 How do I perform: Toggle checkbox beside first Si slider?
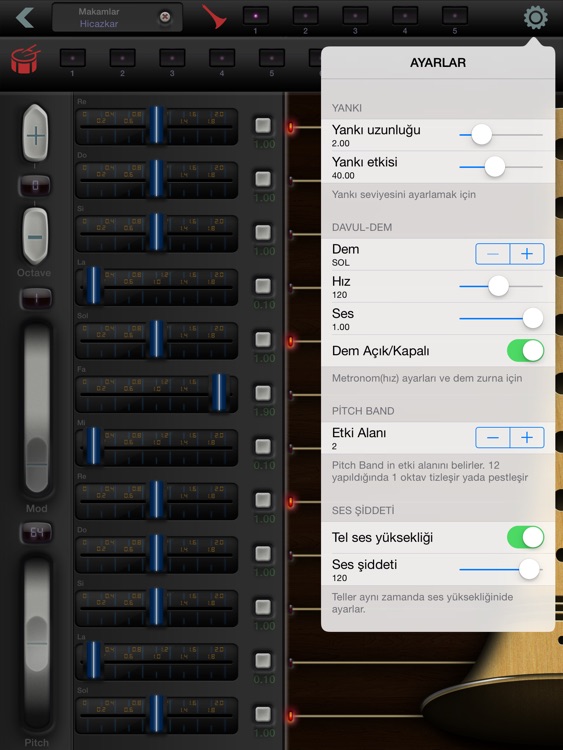[263, 232]
